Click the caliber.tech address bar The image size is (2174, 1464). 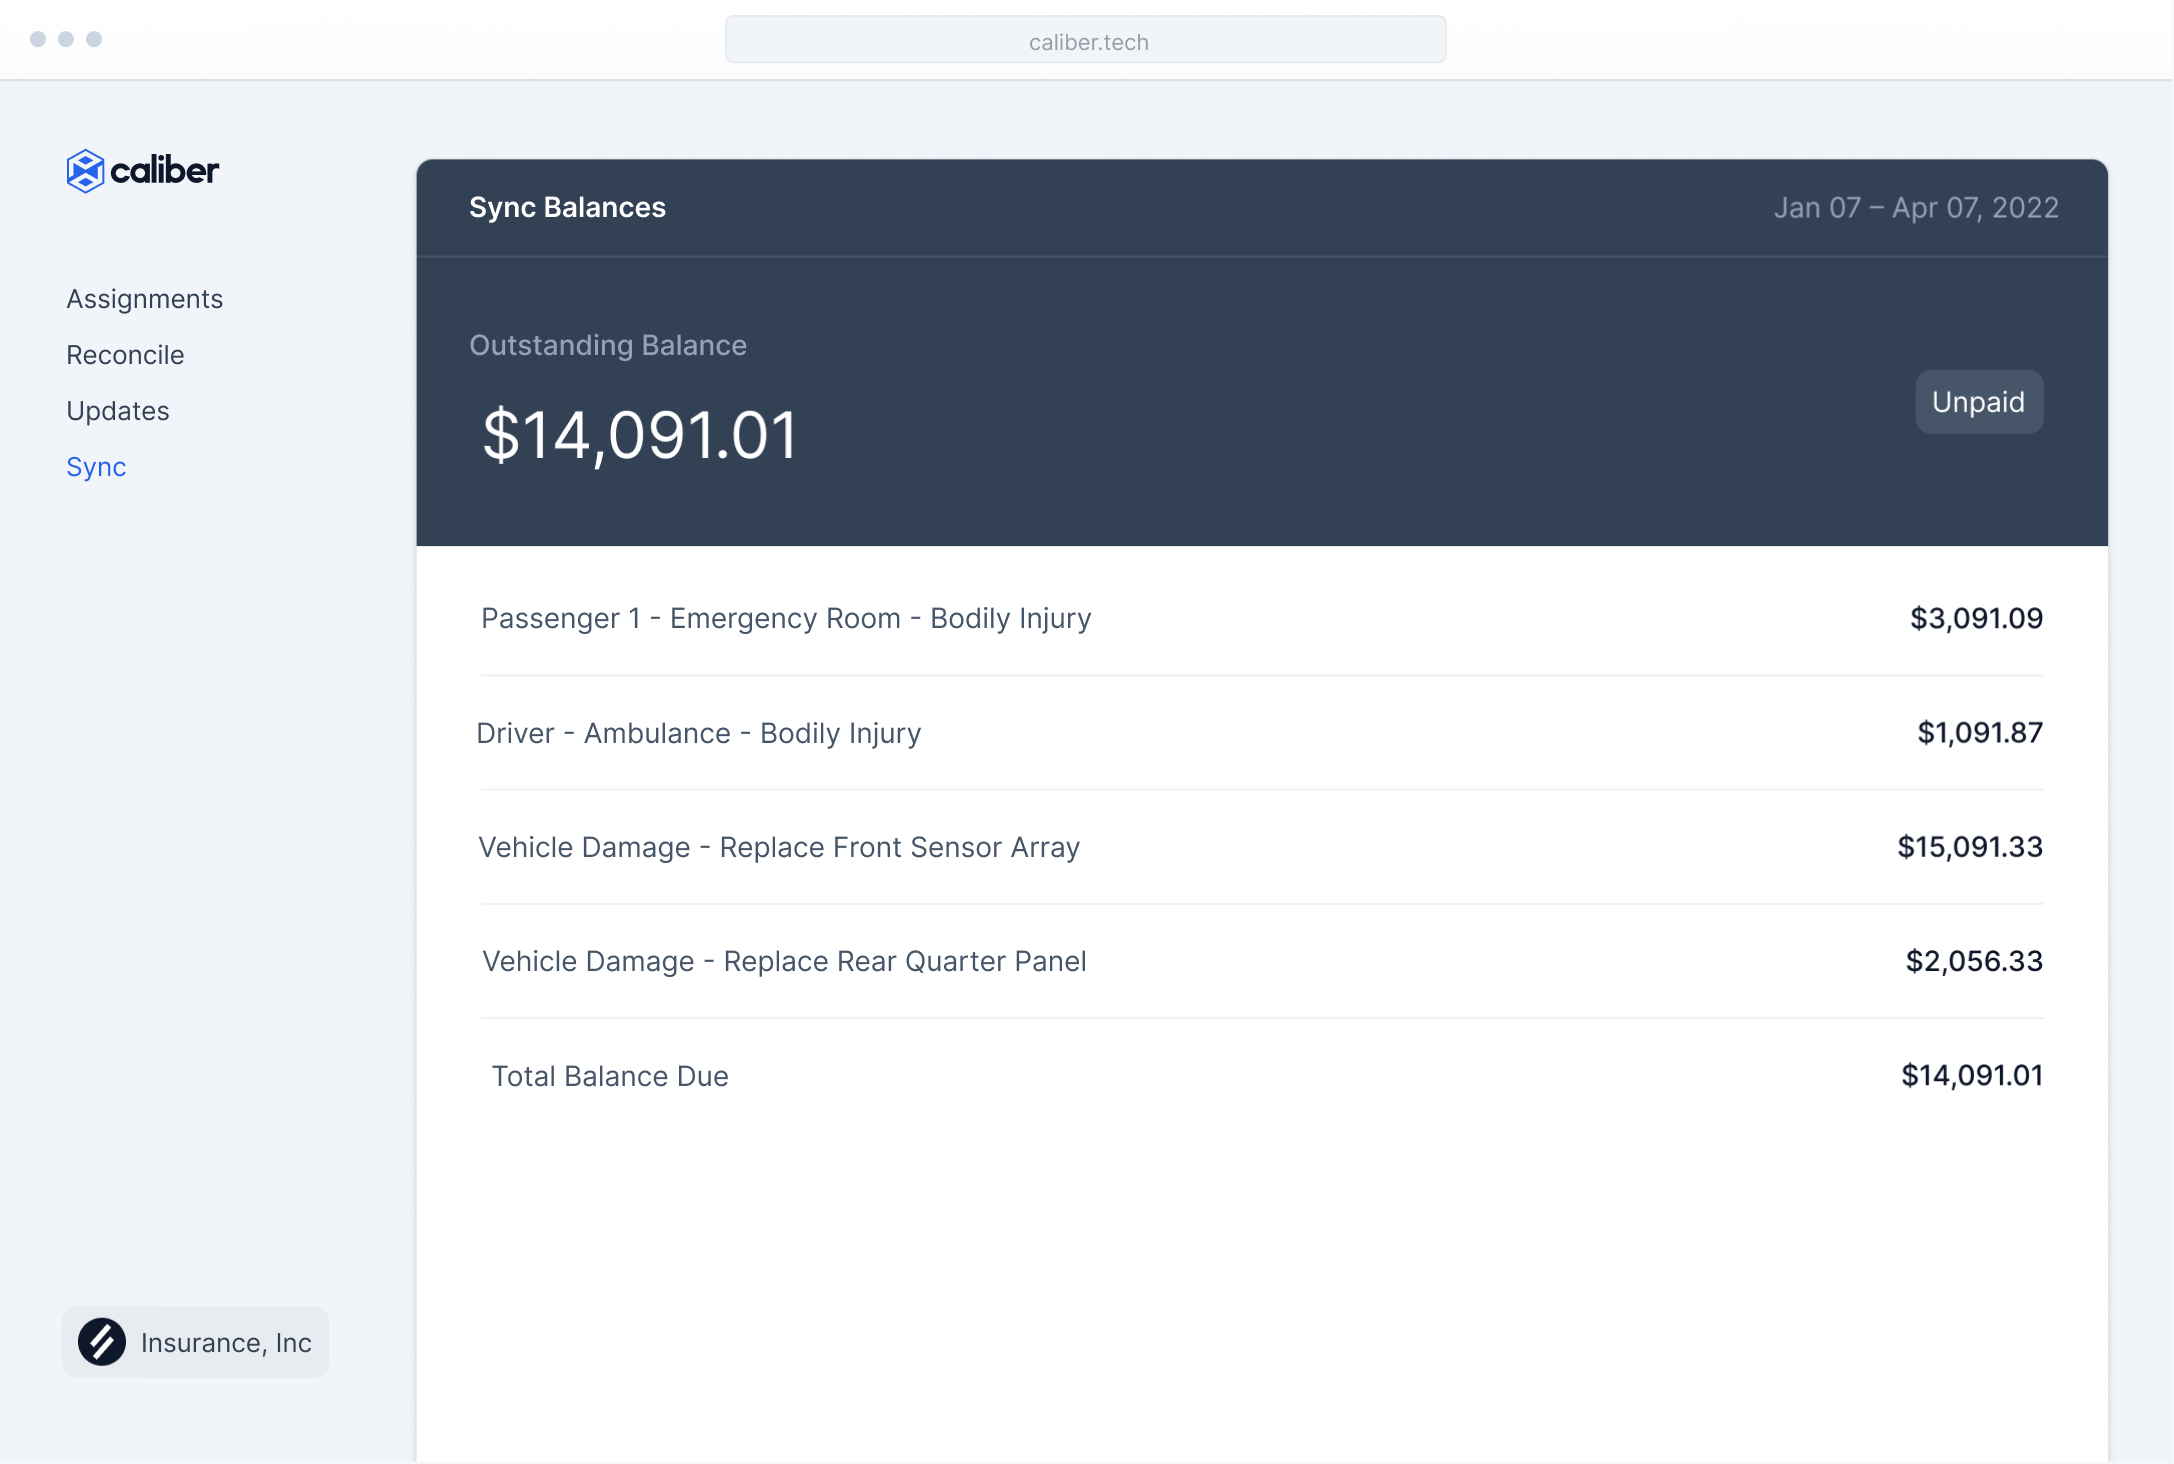tap(1085, 41)
